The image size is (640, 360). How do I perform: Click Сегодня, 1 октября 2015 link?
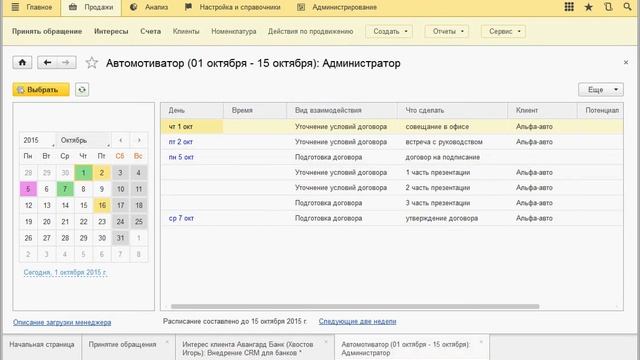(65, 272)
